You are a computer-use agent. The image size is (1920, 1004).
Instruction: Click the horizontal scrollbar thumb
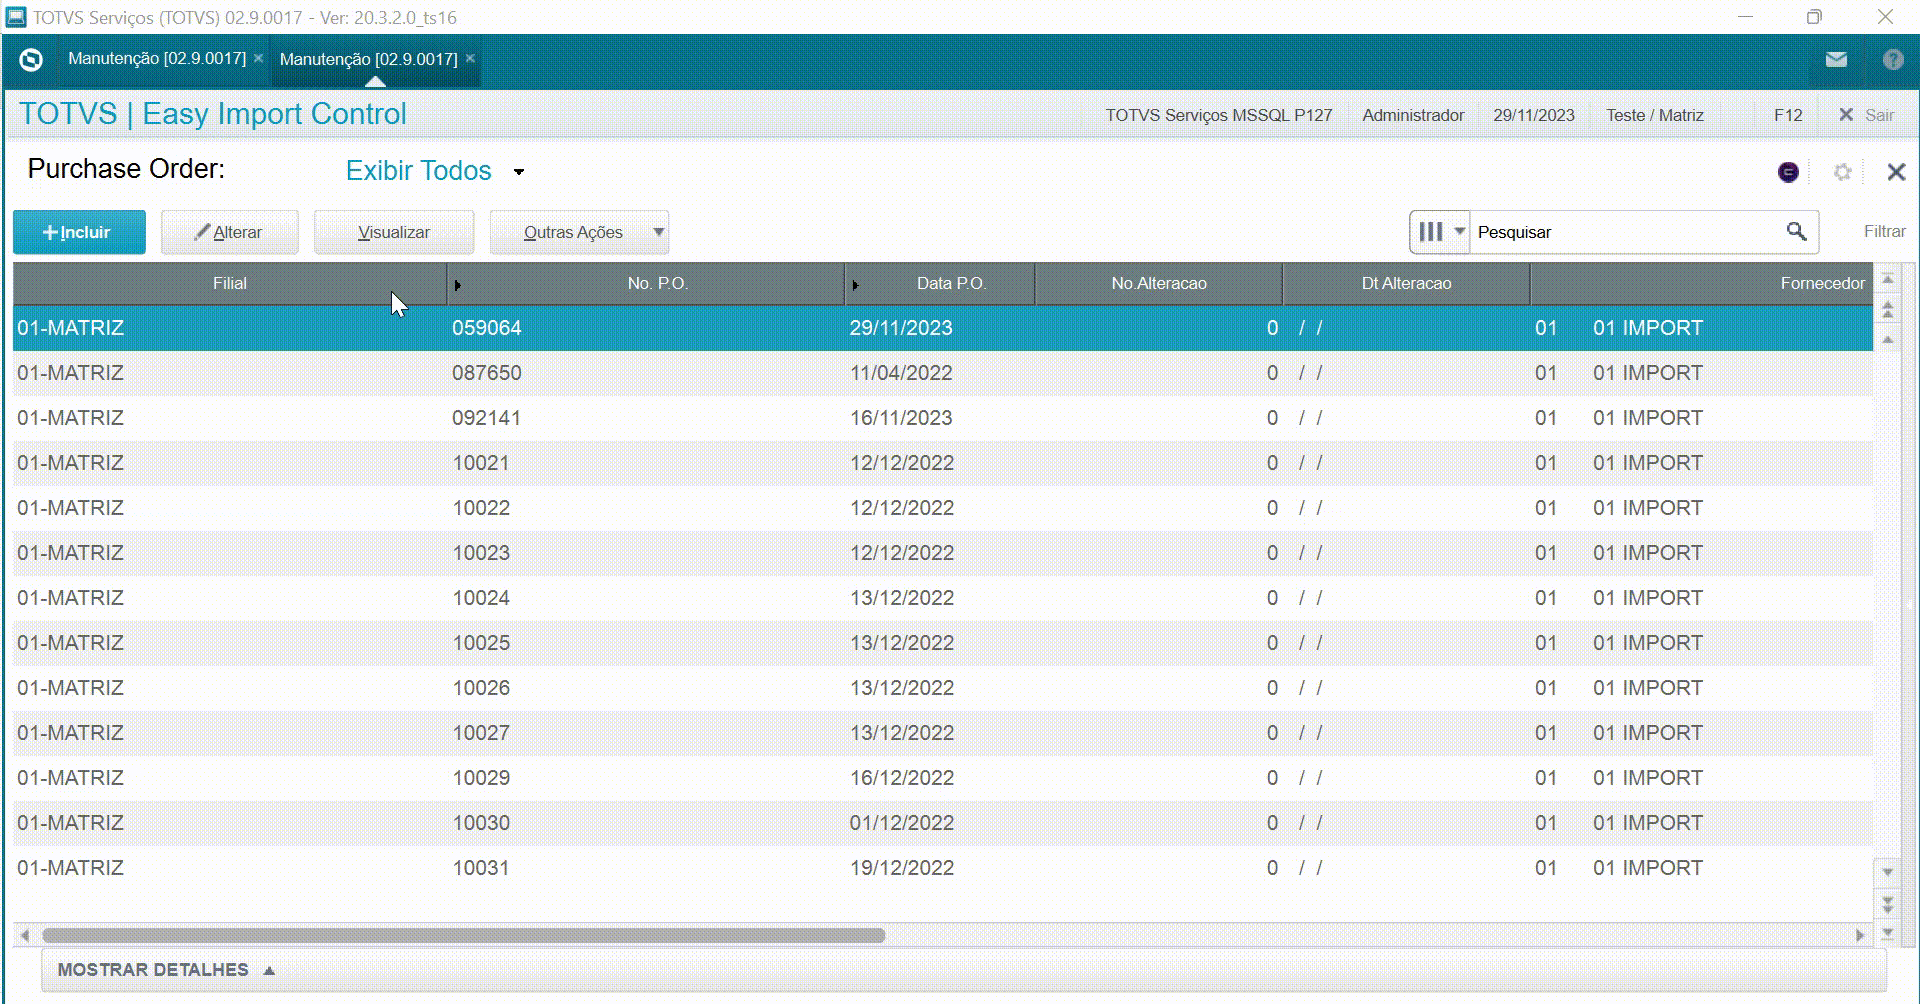click(x=463, y=936)
